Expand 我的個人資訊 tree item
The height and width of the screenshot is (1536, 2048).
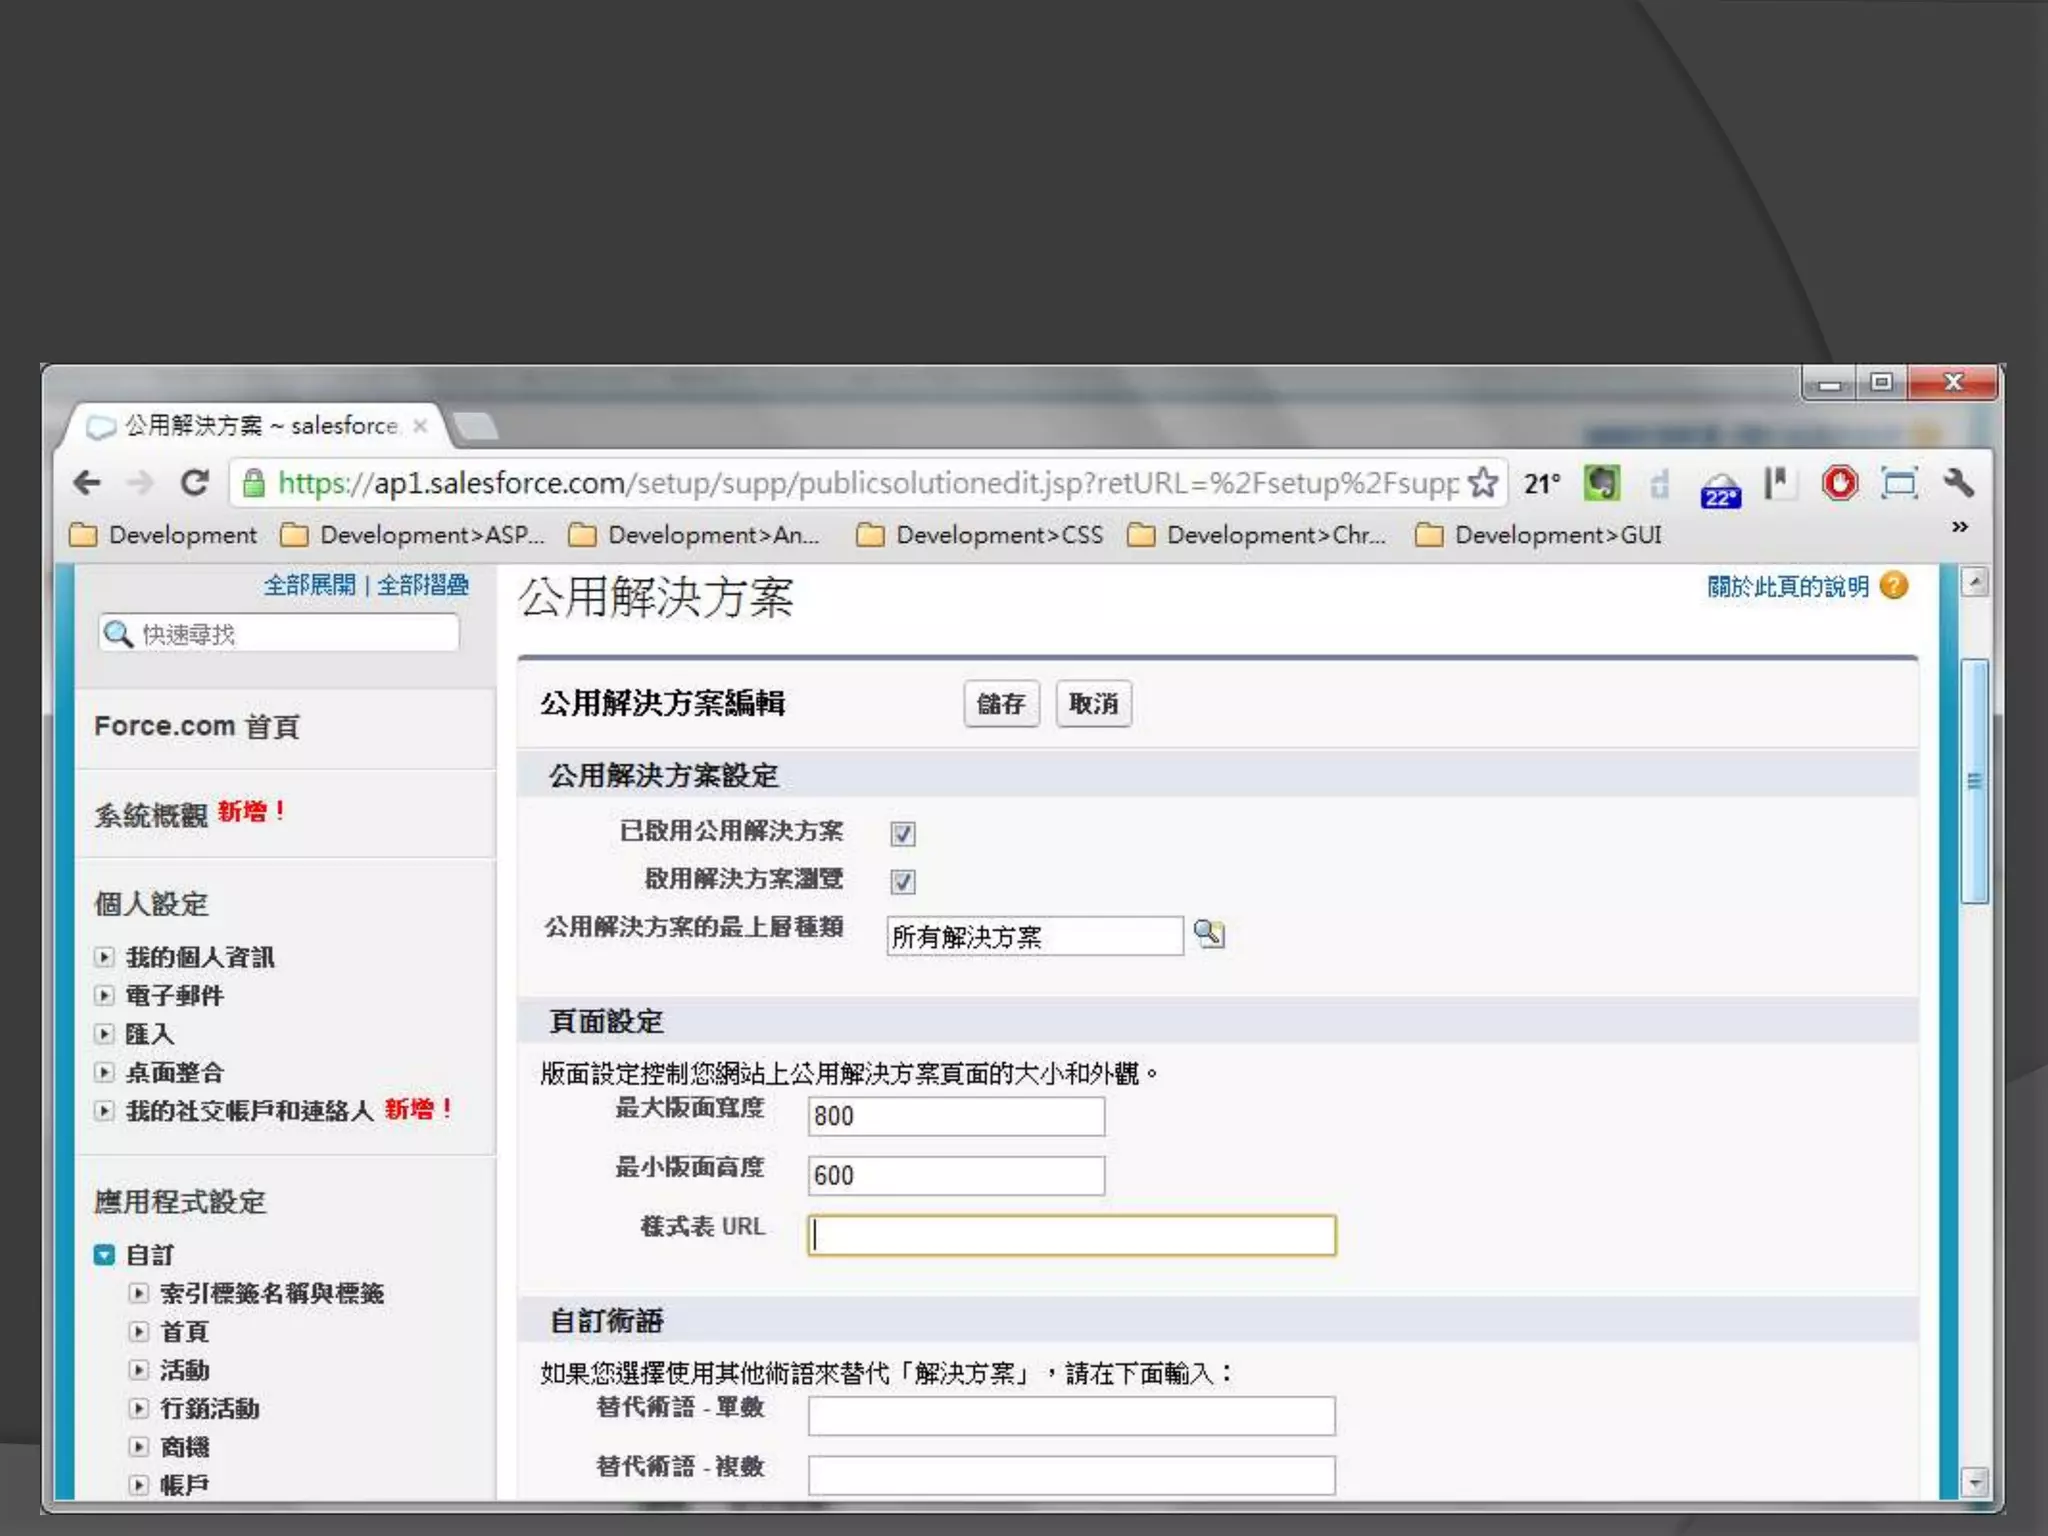pos(104,957)
